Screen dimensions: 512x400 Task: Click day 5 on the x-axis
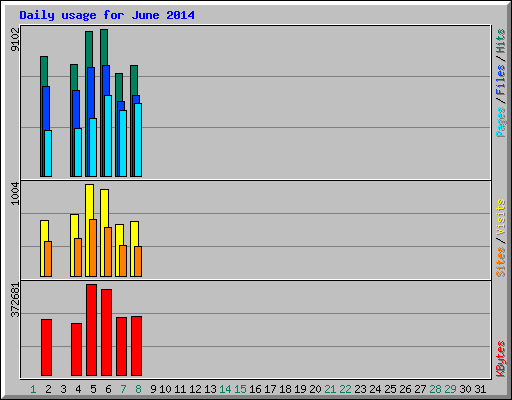(93, 389)
